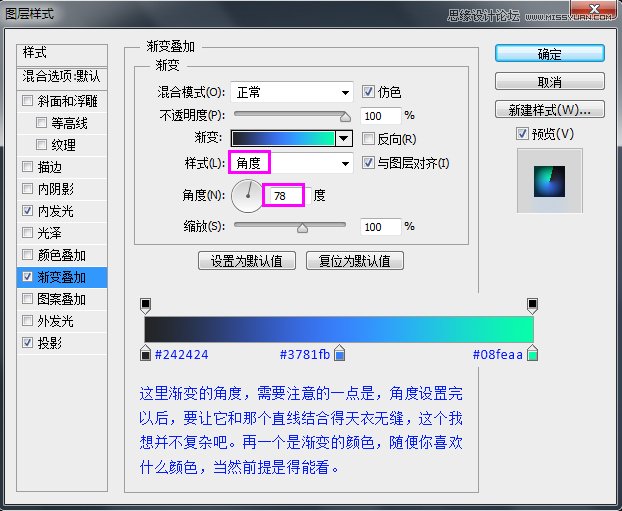Open the 样式(L) dropdown showing 角度
The width and height of the screenshot is (622, 511).
click(292, 163)
